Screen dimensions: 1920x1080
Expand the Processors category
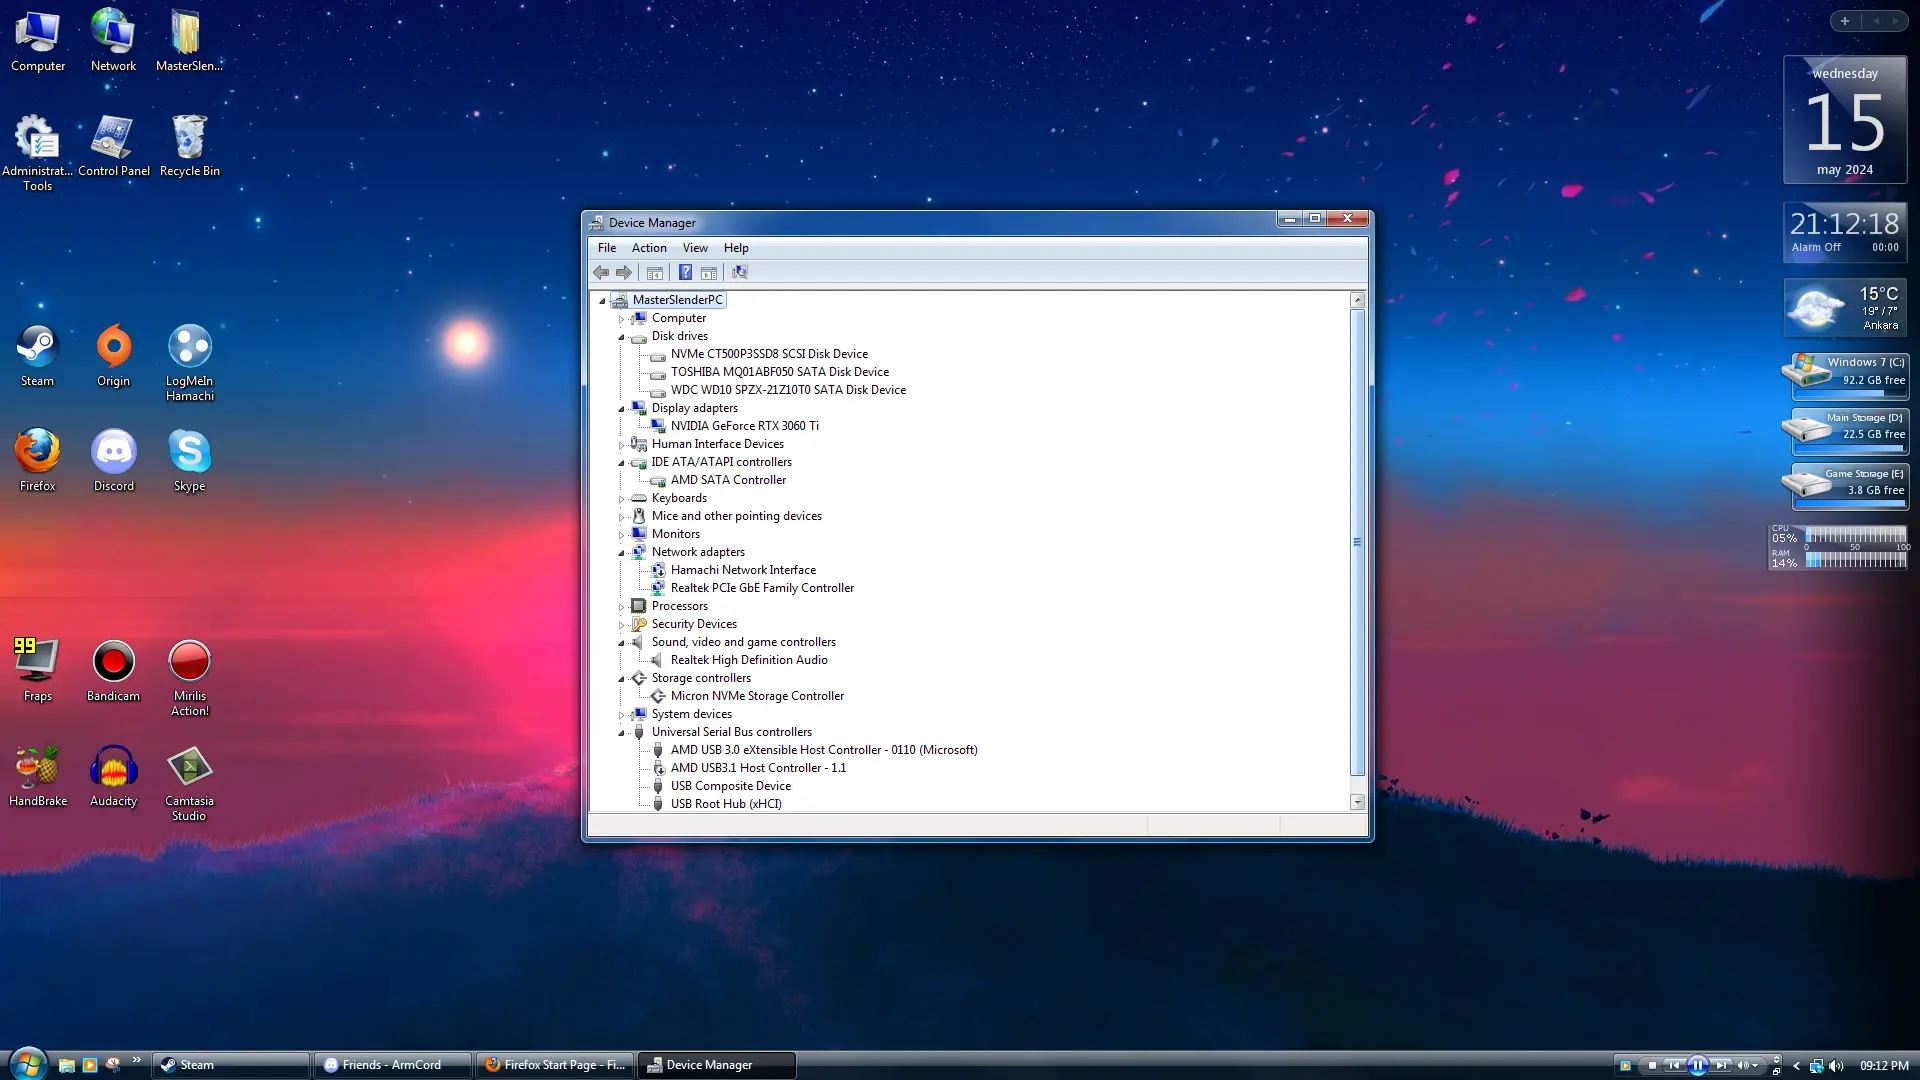coord(621,607)
